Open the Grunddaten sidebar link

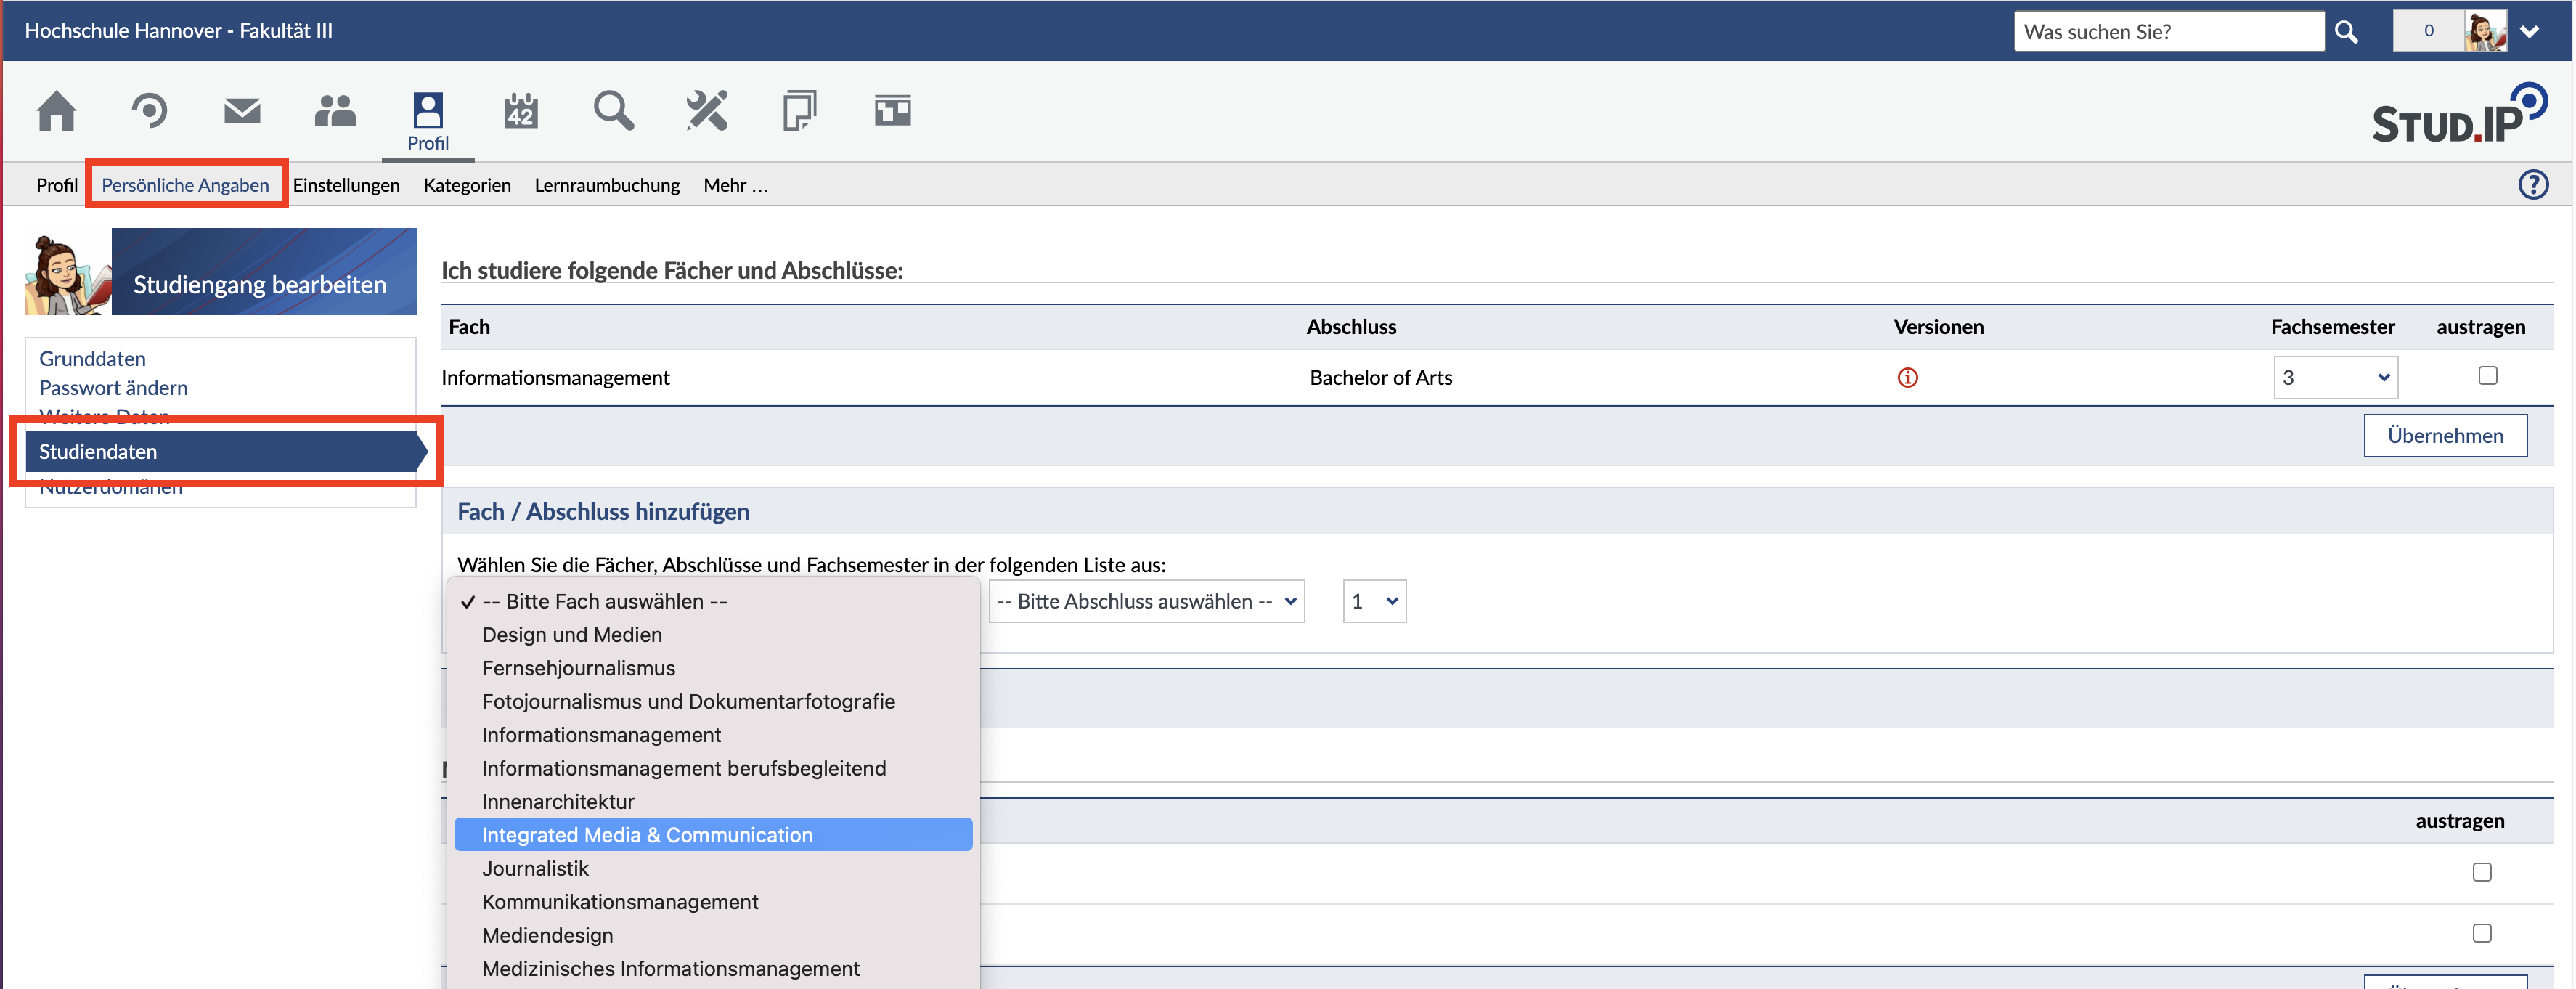(x=92, y=359)
